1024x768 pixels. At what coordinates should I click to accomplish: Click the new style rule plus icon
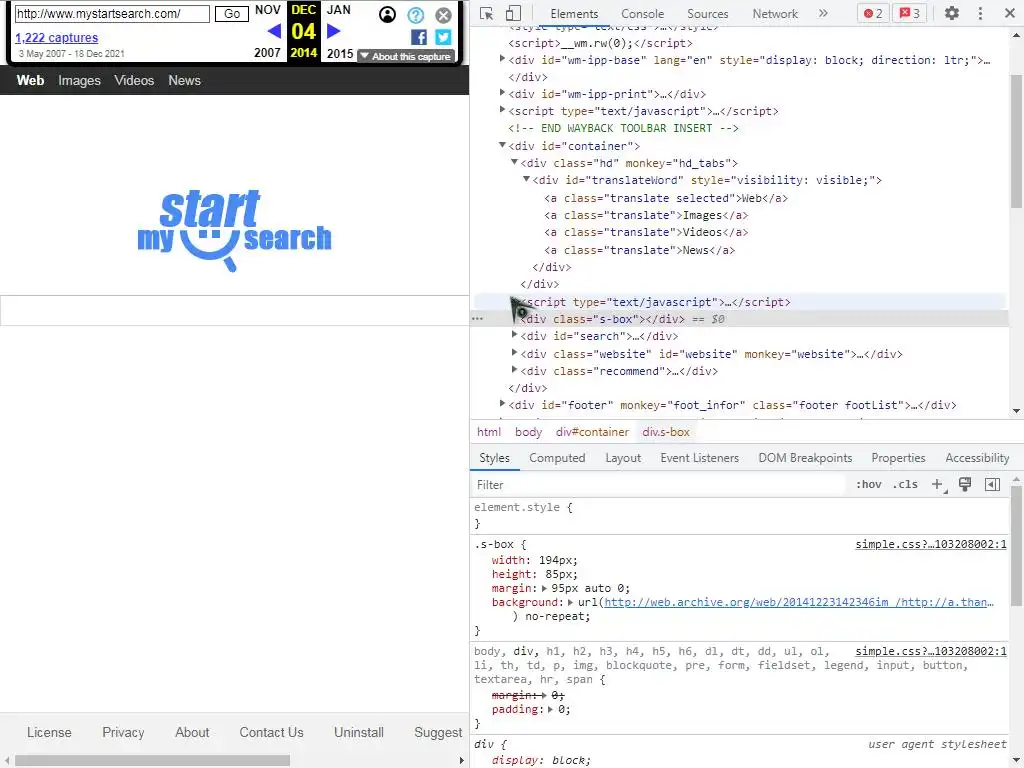pyautogui.click(x=938, y=485)
